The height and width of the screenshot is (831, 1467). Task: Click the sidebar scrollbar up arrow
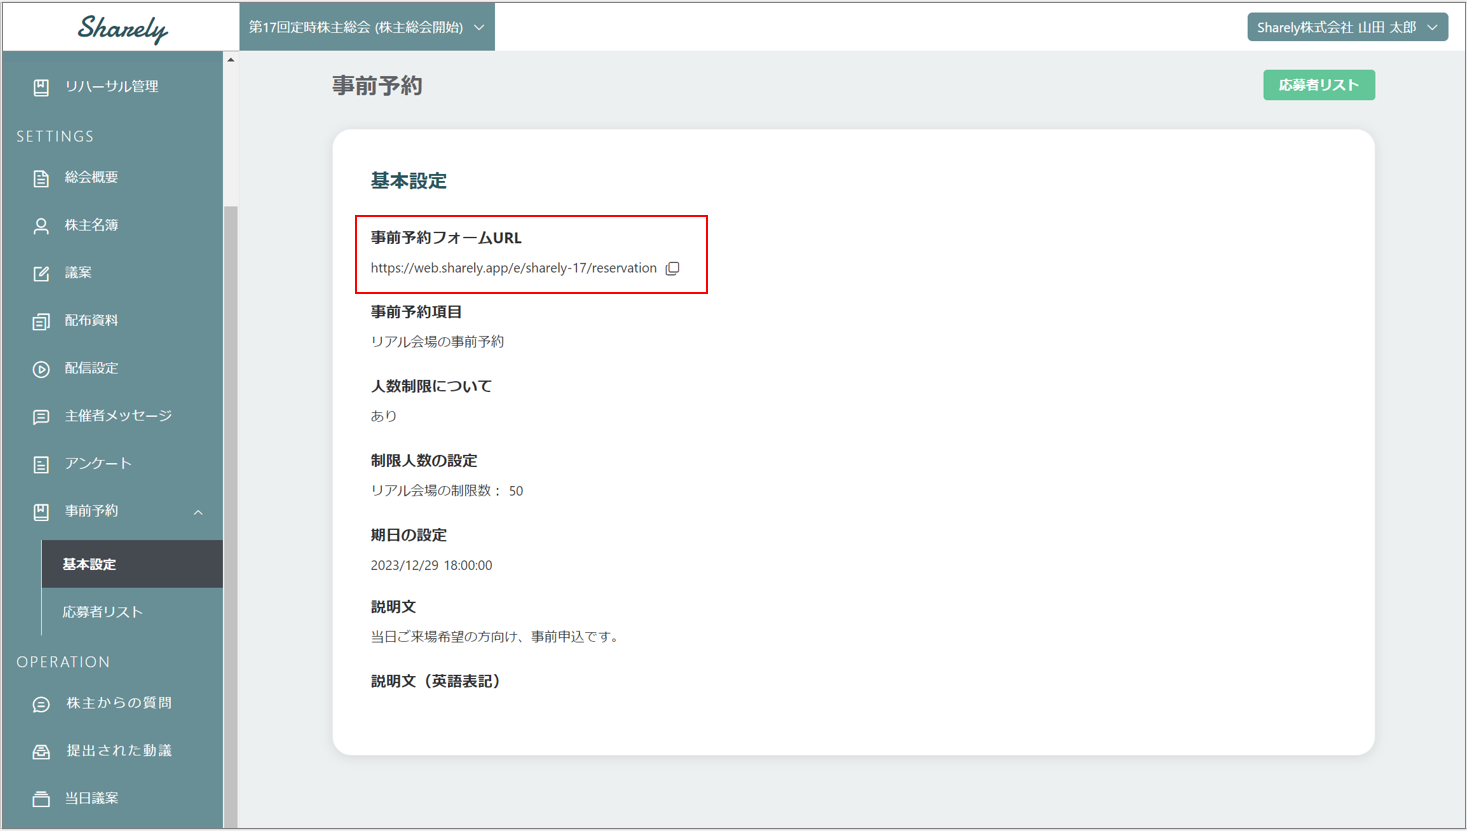click(x=231, y=60)
